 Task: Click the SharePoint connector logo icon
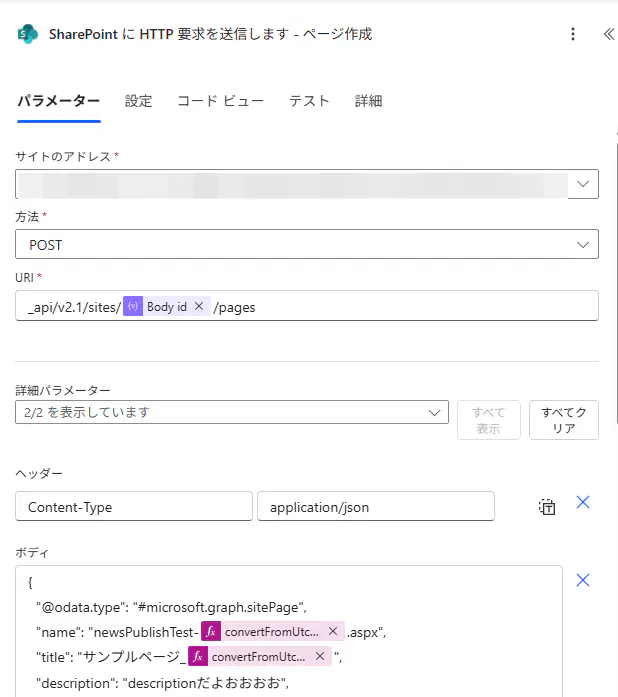click(x=28, y=34)
